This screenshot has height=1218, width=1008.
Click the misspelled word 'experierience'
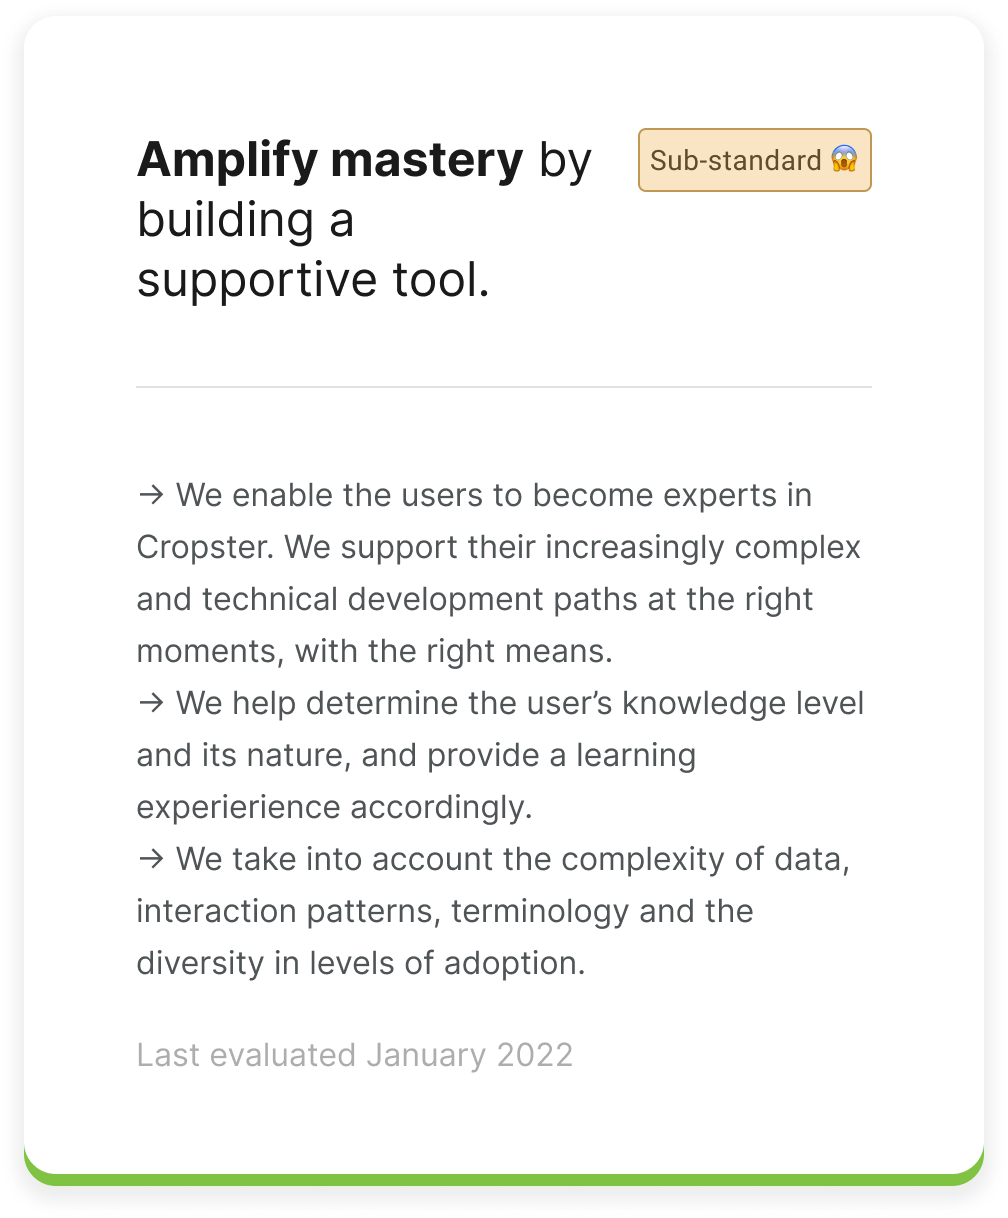pos(254,807)
